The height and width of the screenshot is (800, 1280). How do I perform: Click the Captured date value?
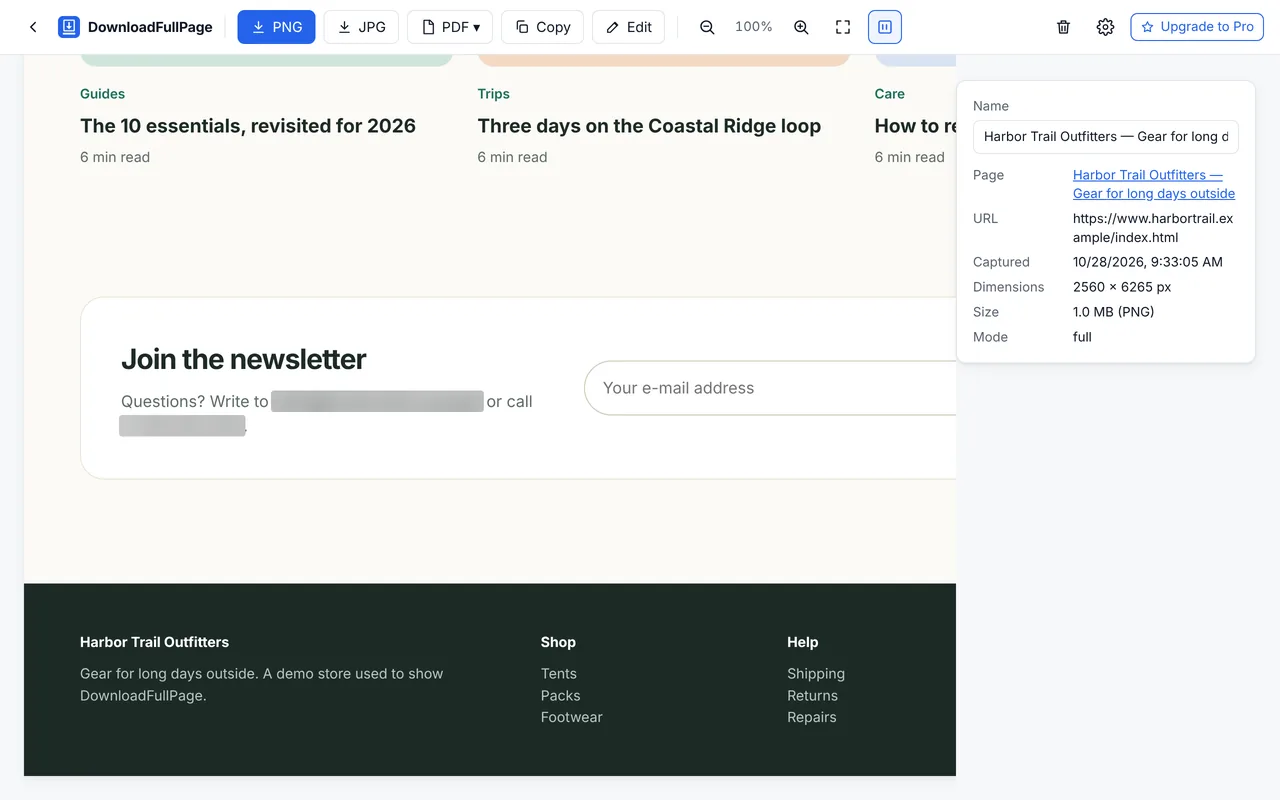(x=1148, y=262)
